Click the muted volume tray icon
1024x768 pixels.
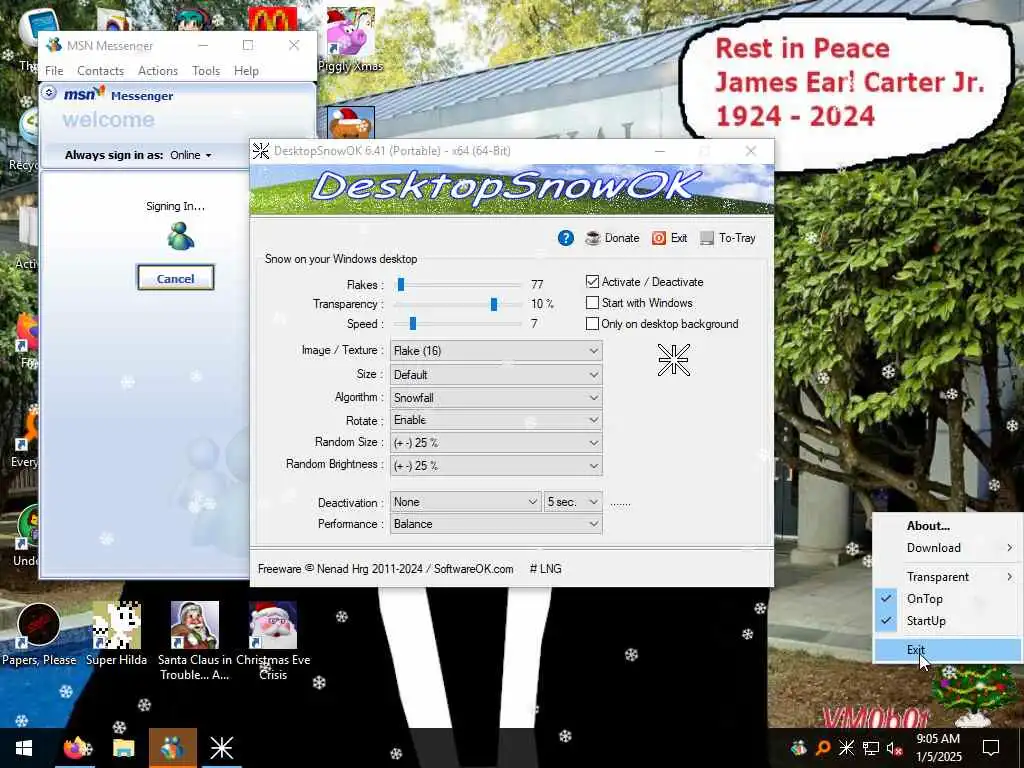[895, 748]
